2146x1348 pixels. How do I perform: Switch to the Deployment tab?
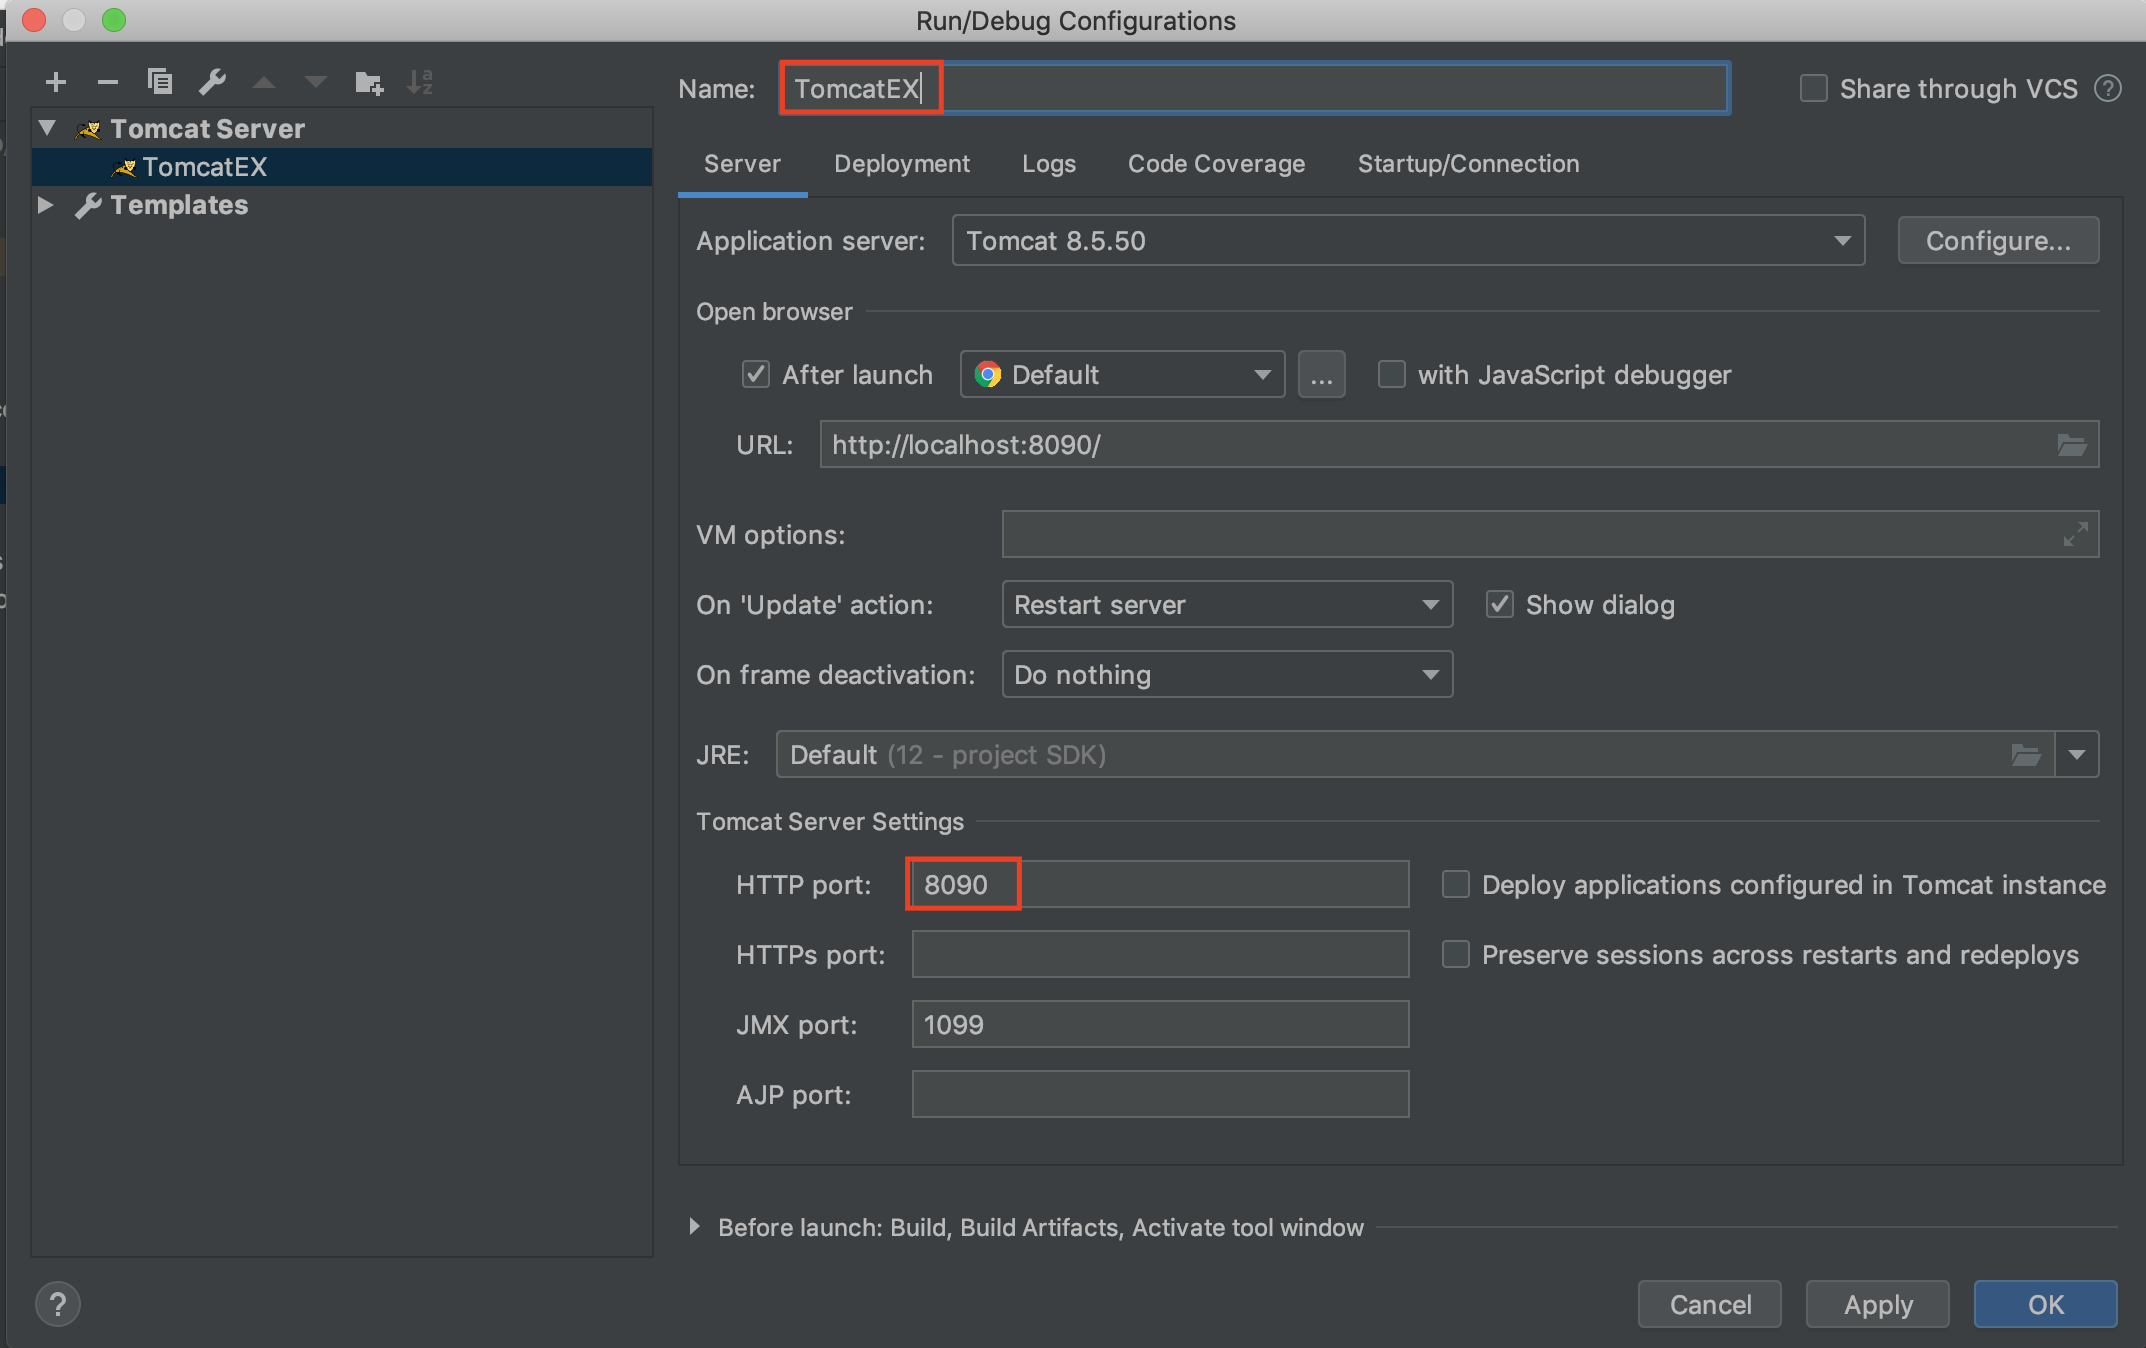tap(902, 164)
